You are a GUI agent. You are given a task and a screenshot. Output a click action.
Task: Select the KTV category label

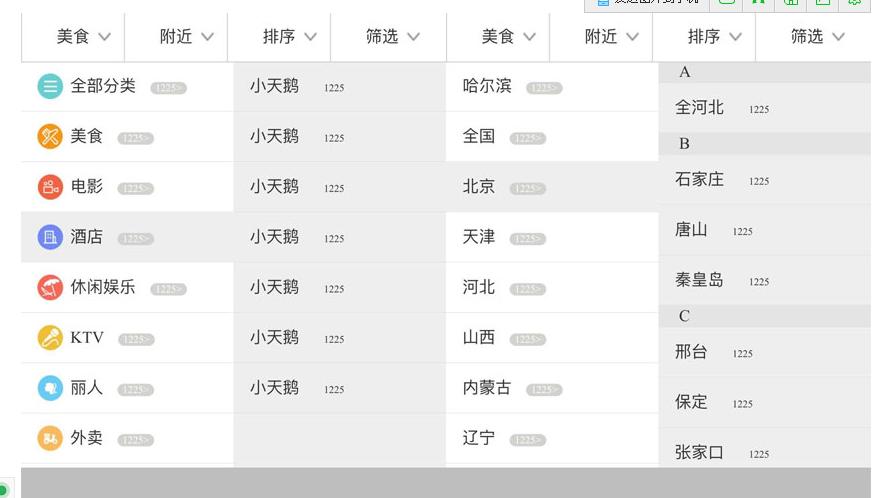click(x=87, y=337)
